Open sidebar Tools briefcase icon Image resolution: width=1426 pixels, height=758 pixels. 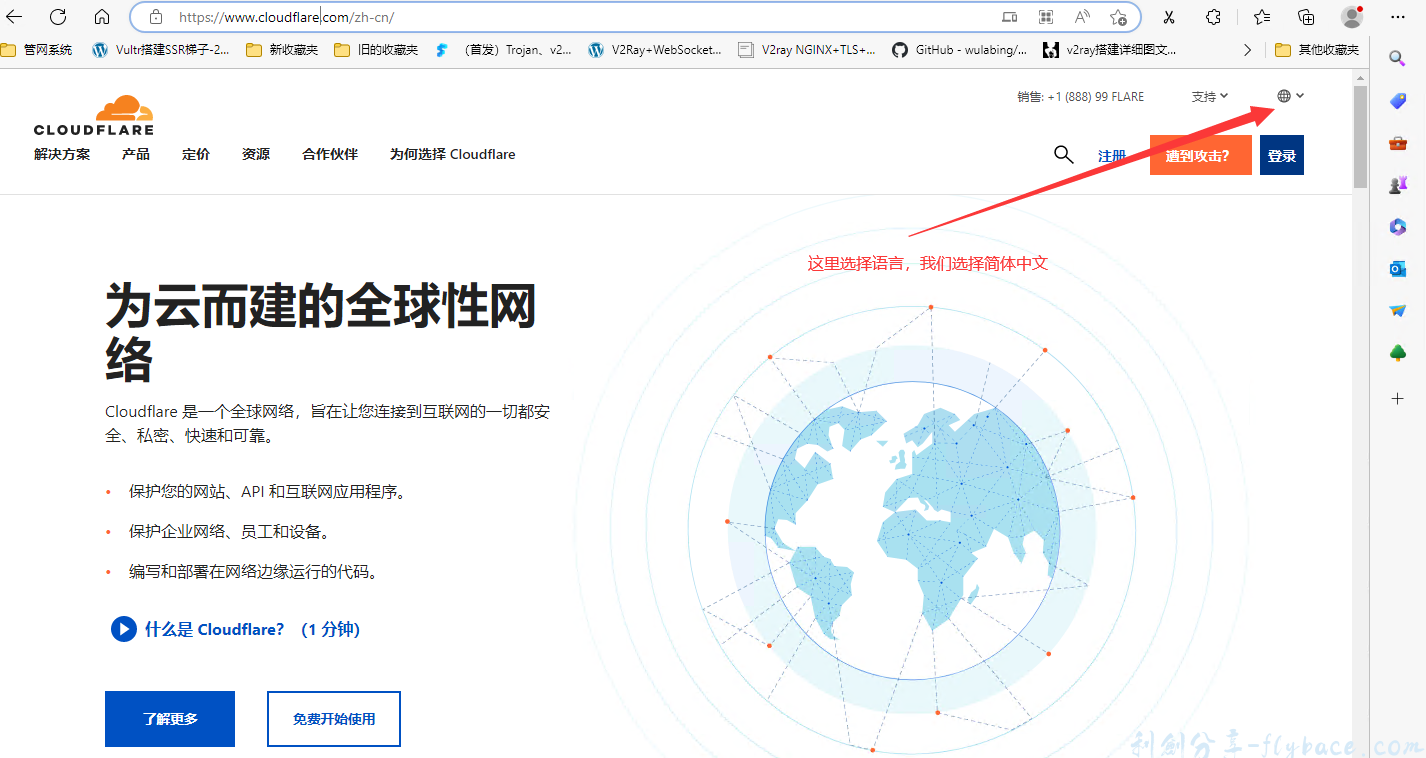1398,143
